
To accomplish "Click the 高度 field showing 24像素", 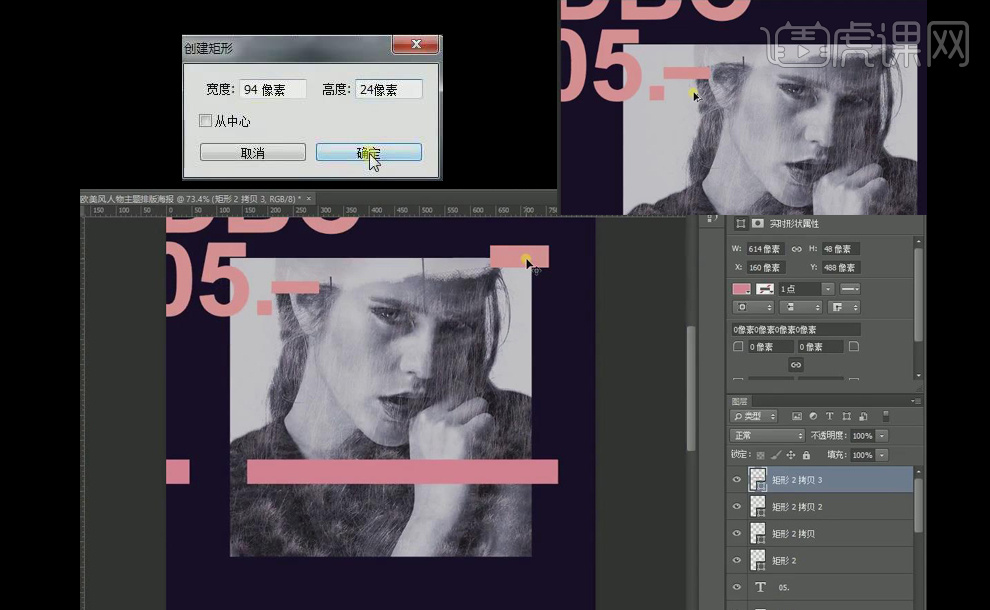I will pos(389,89).
